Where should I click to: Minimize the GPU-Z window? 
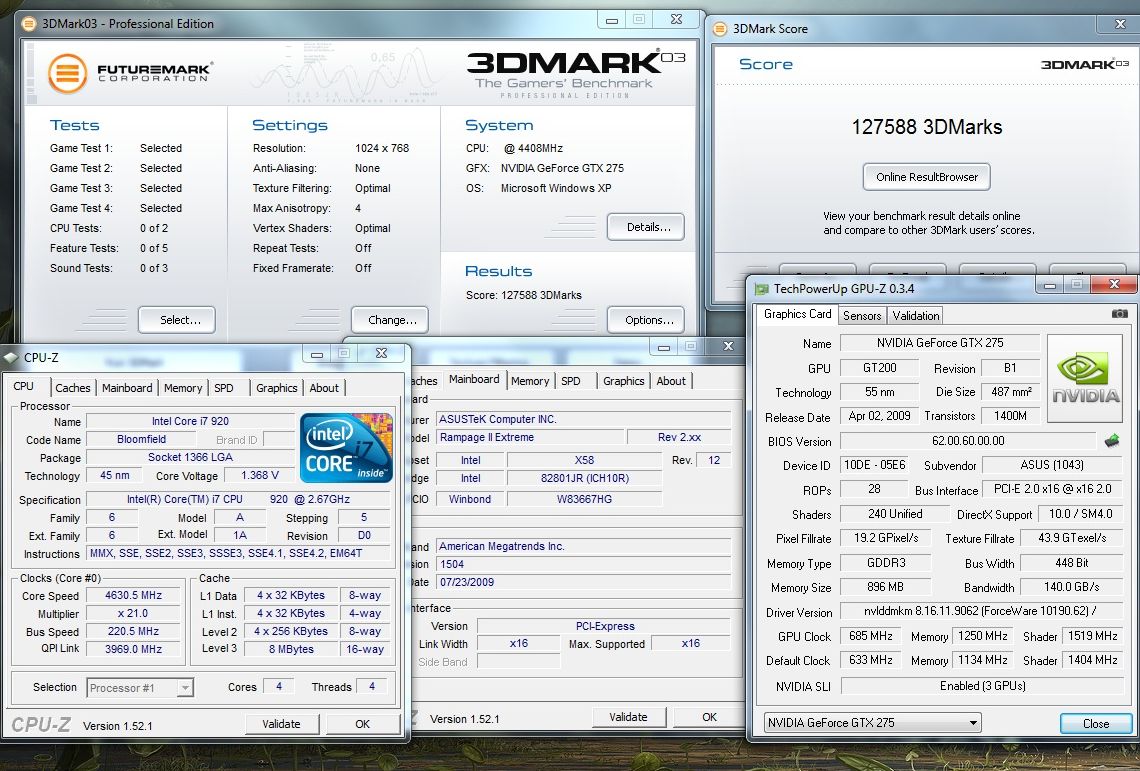pos(1049,285)
